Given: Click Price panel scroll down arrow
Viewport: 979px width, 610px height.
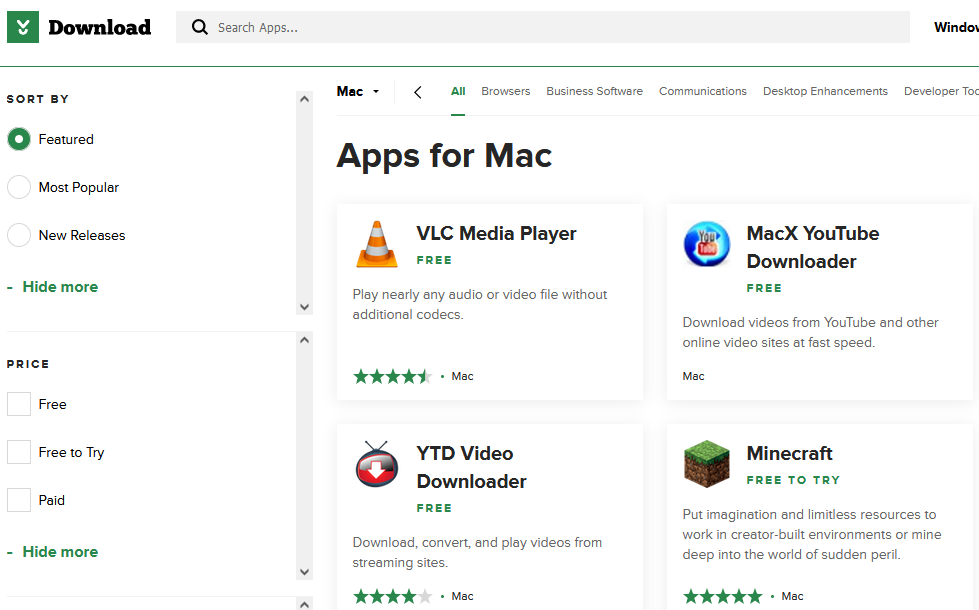Looking at the screenshot, I should point(304,572).
